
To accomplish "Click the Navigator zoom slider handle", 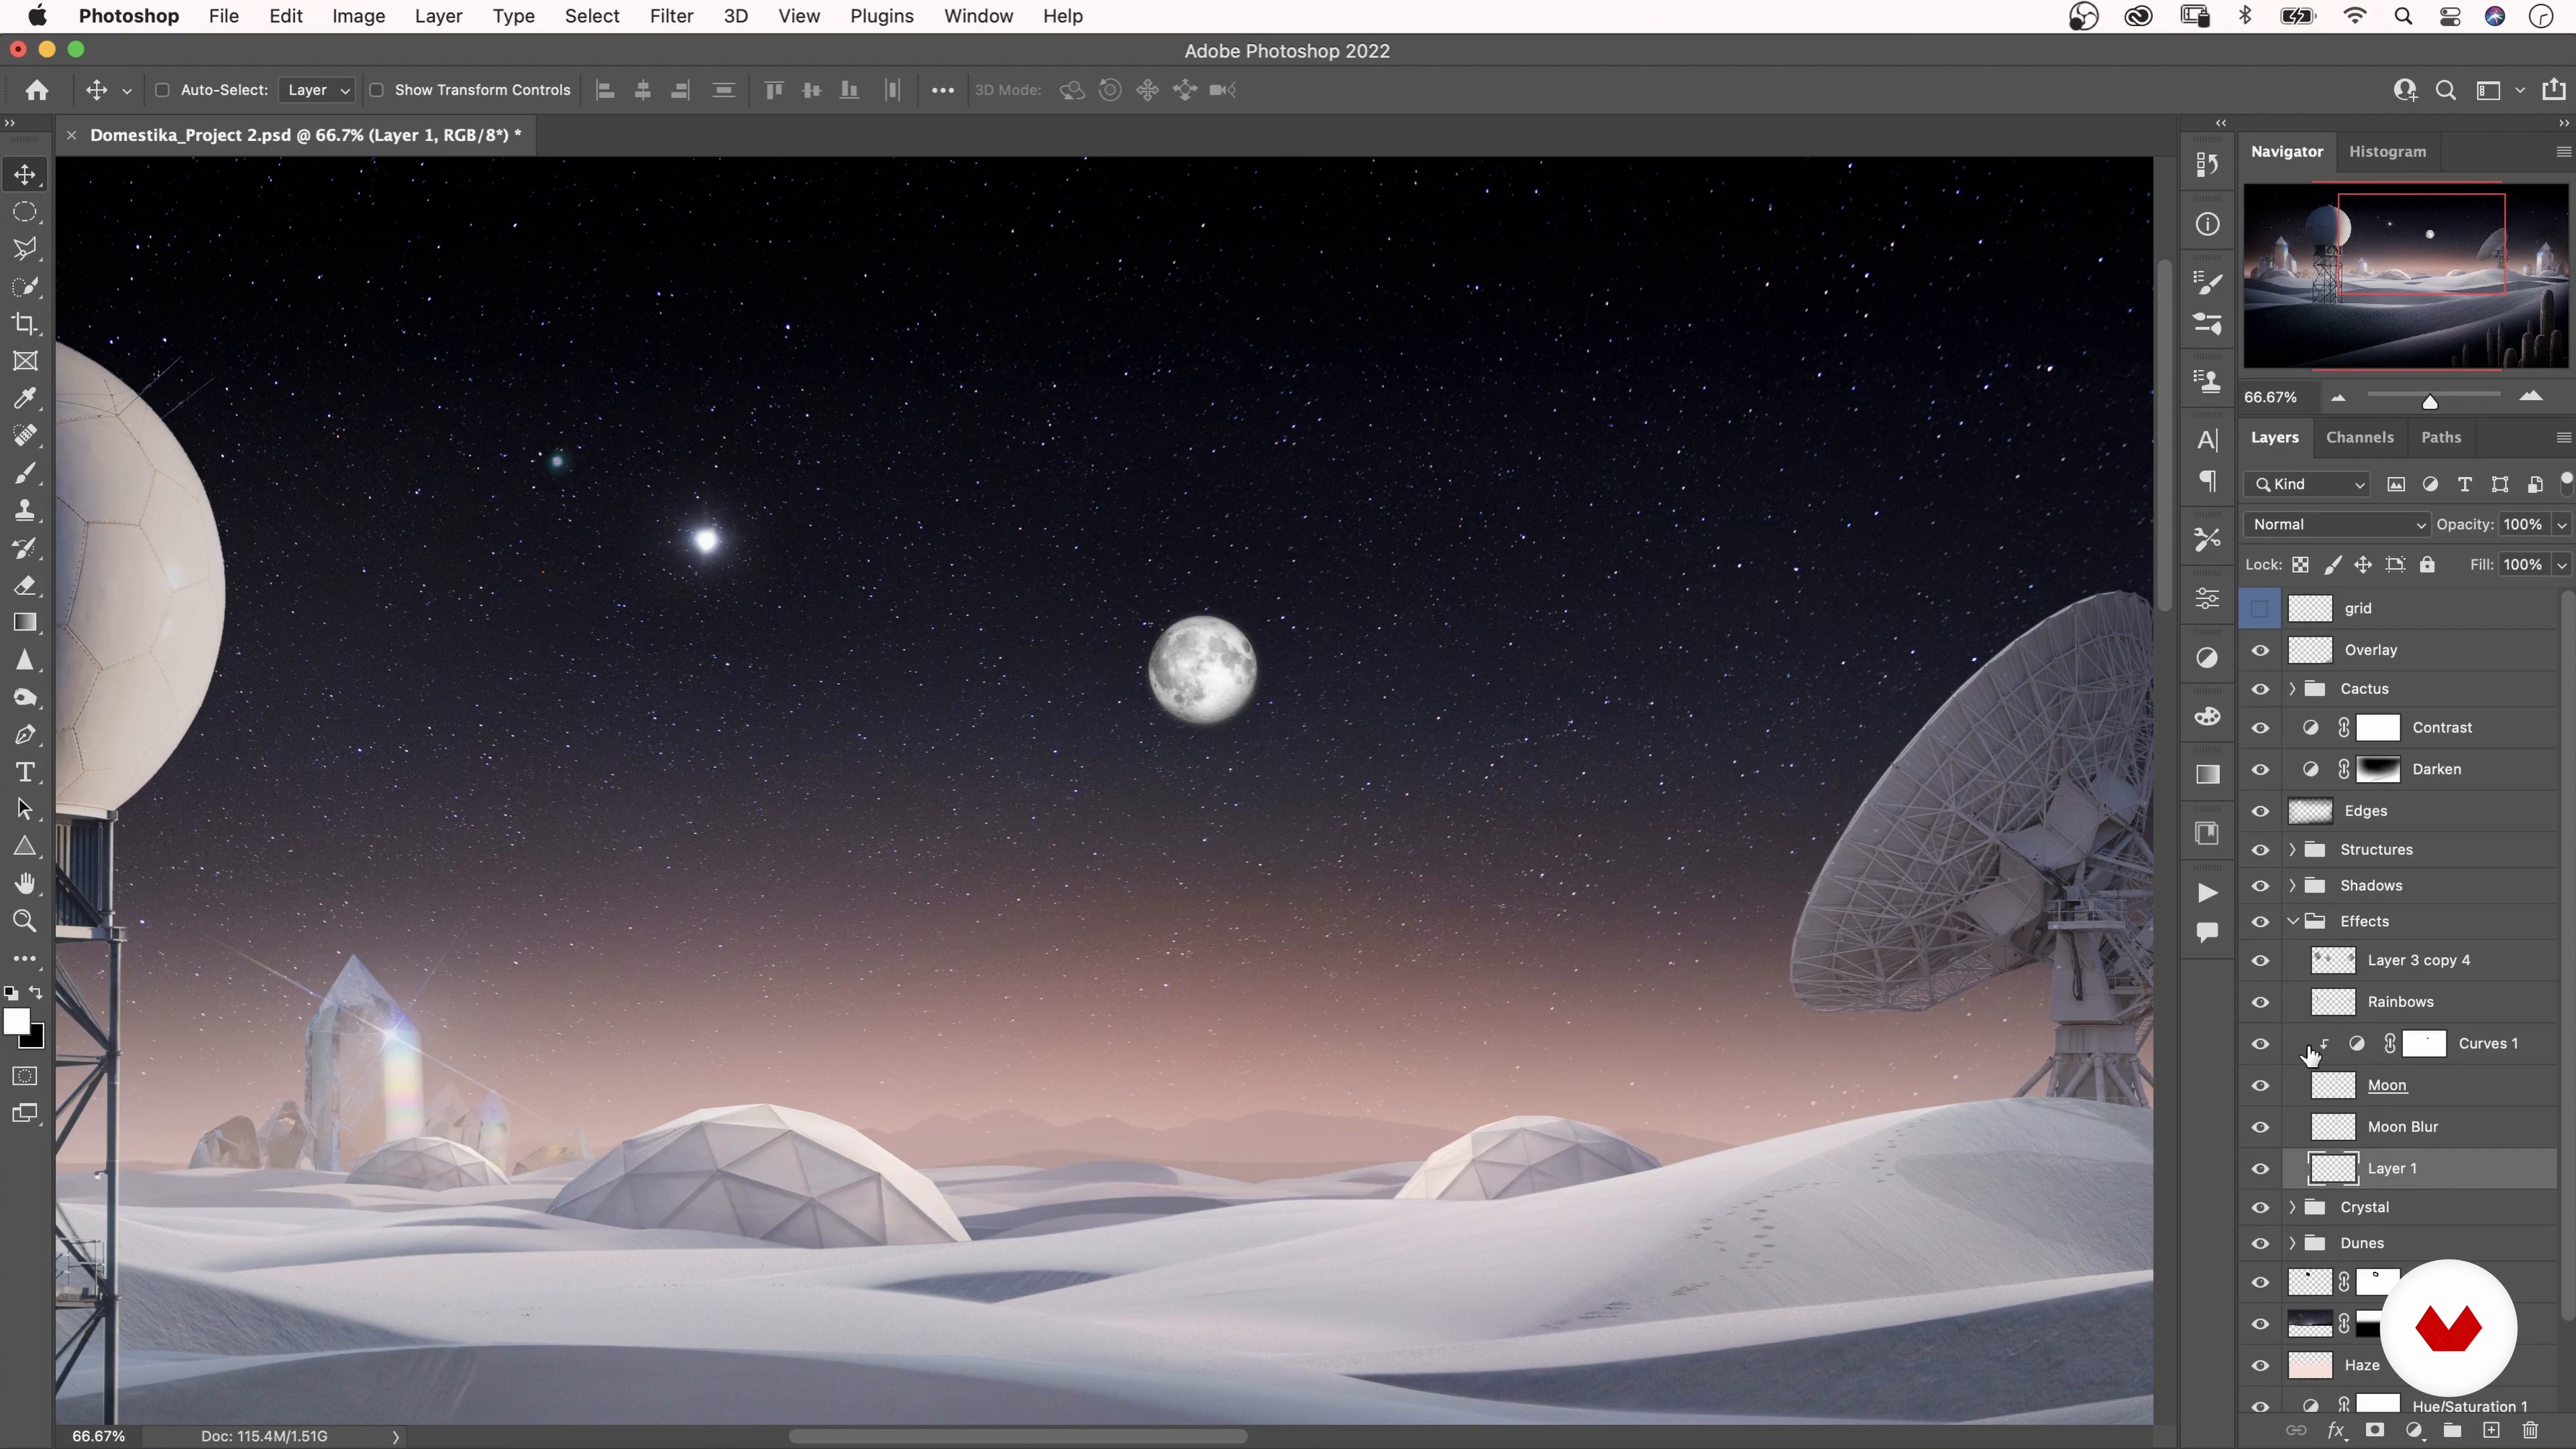I will coord(2429,401).
